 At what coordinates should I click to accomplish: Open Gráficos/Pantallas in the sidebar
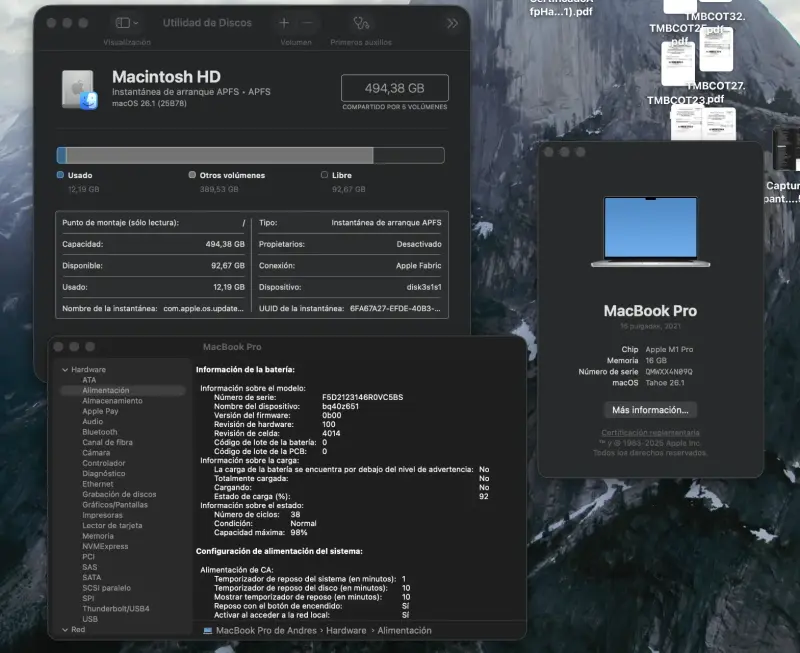pos(115,505)
